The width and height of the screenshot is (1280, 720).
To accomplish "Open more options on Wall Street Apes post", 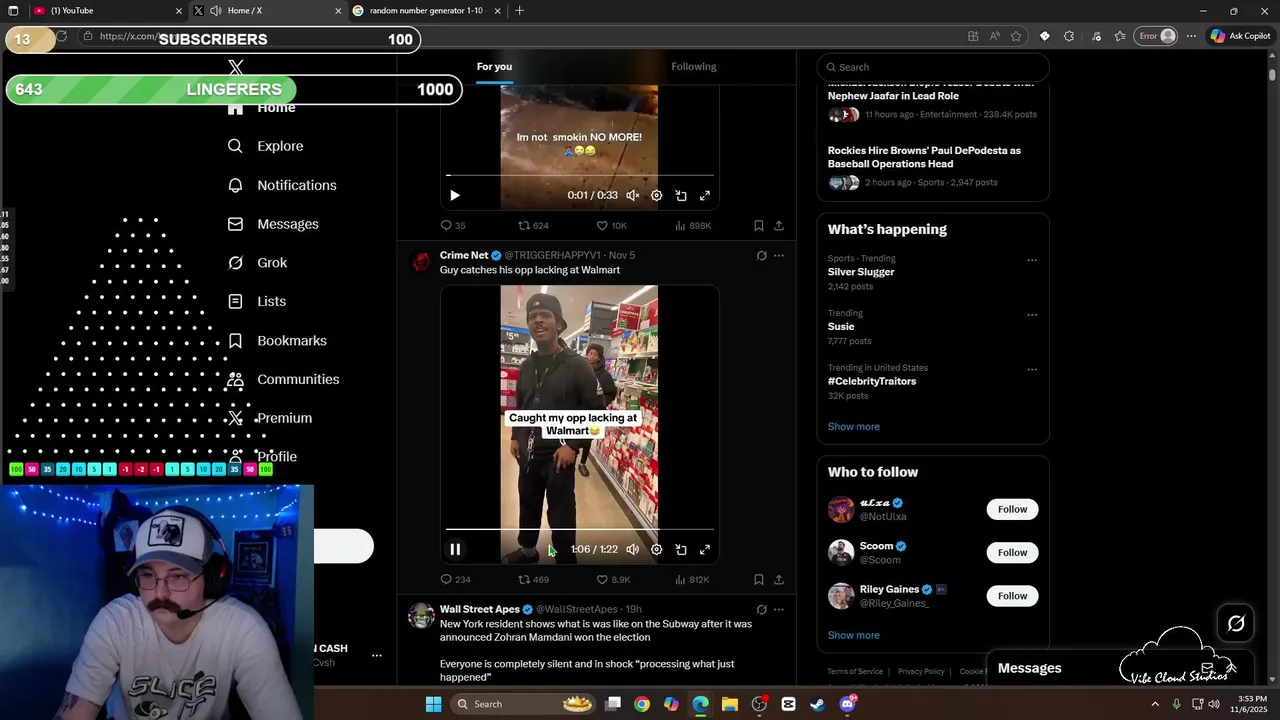I will coord(779,609).
